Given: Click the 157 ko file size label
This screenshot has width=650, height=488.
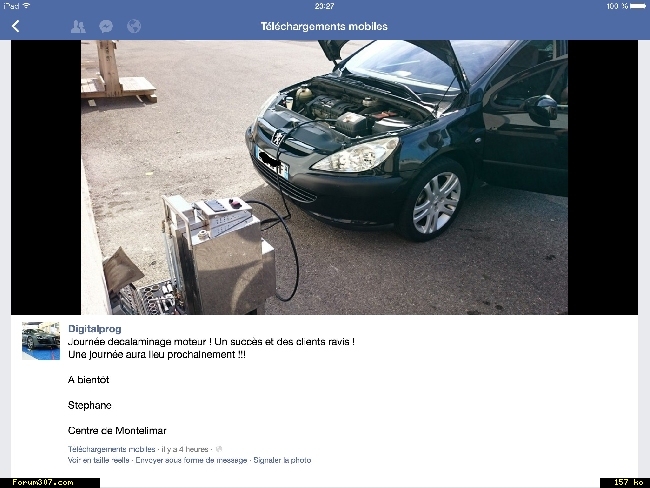Looking at the screenshot, I should [628, 482].
